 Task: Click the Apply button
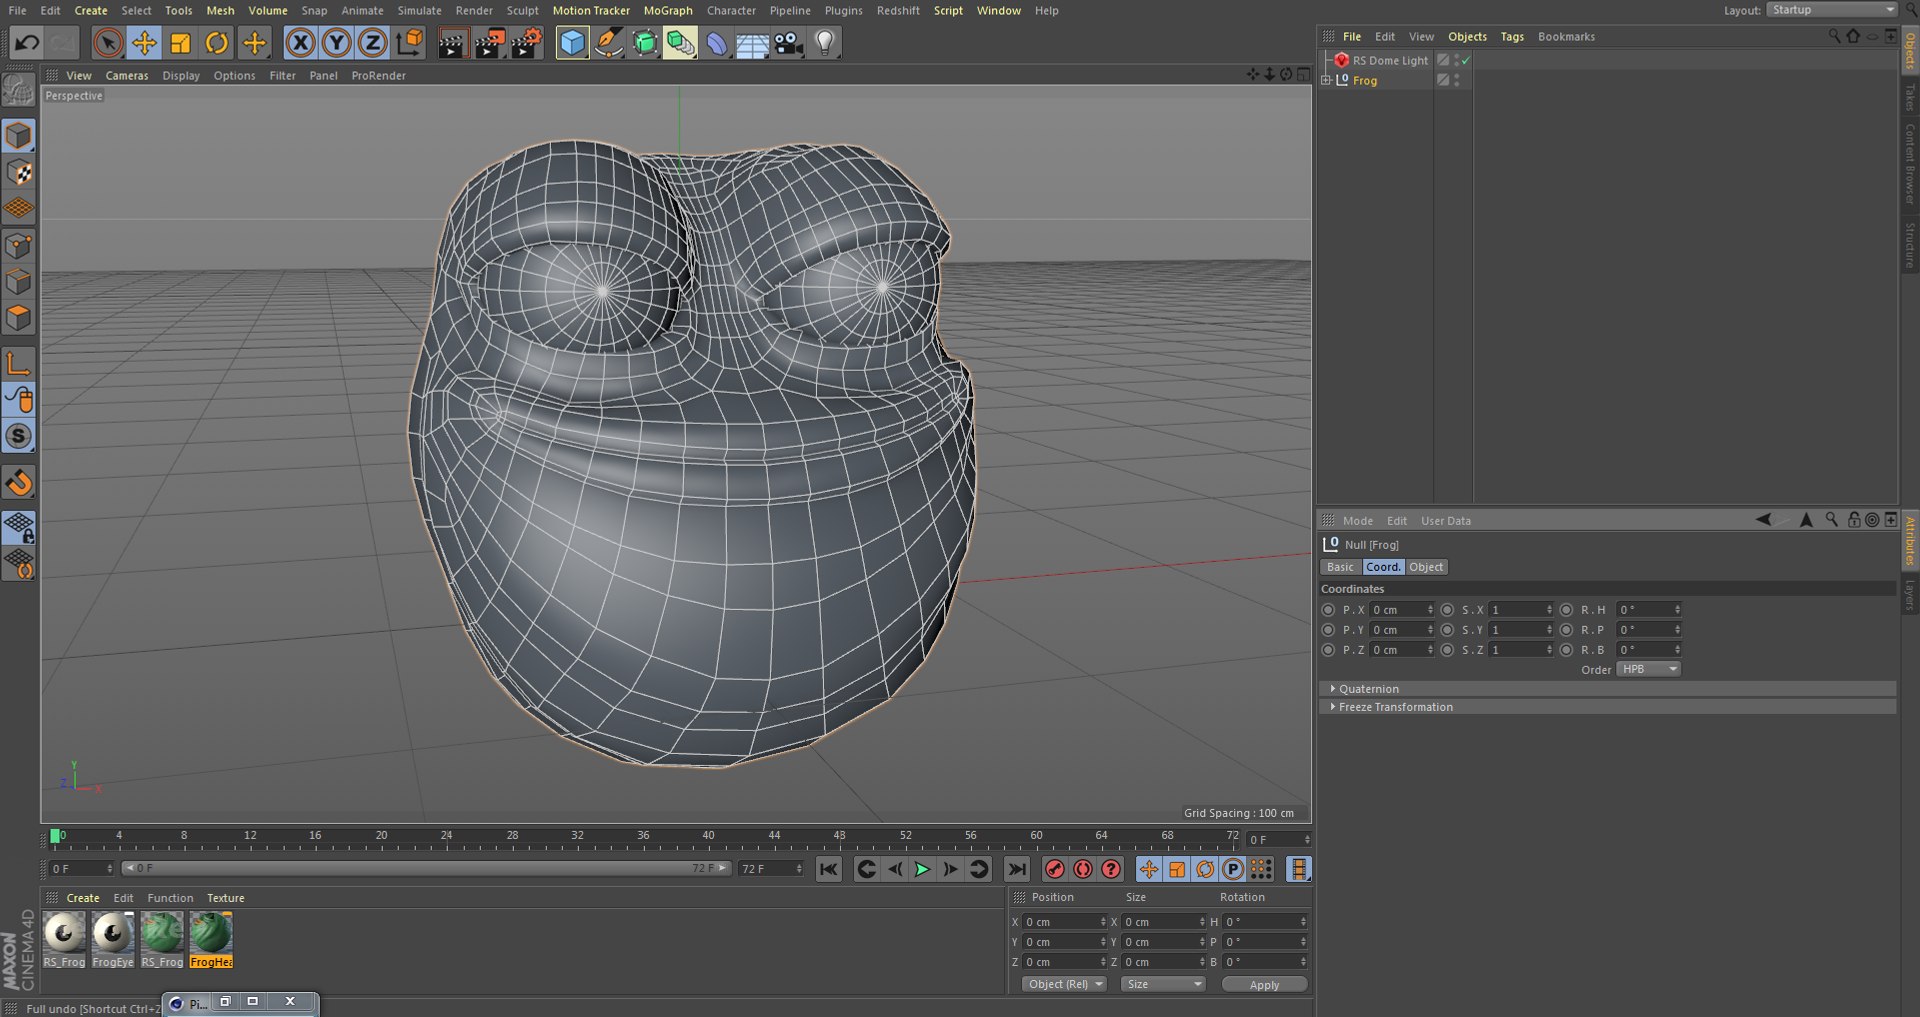1264,985
